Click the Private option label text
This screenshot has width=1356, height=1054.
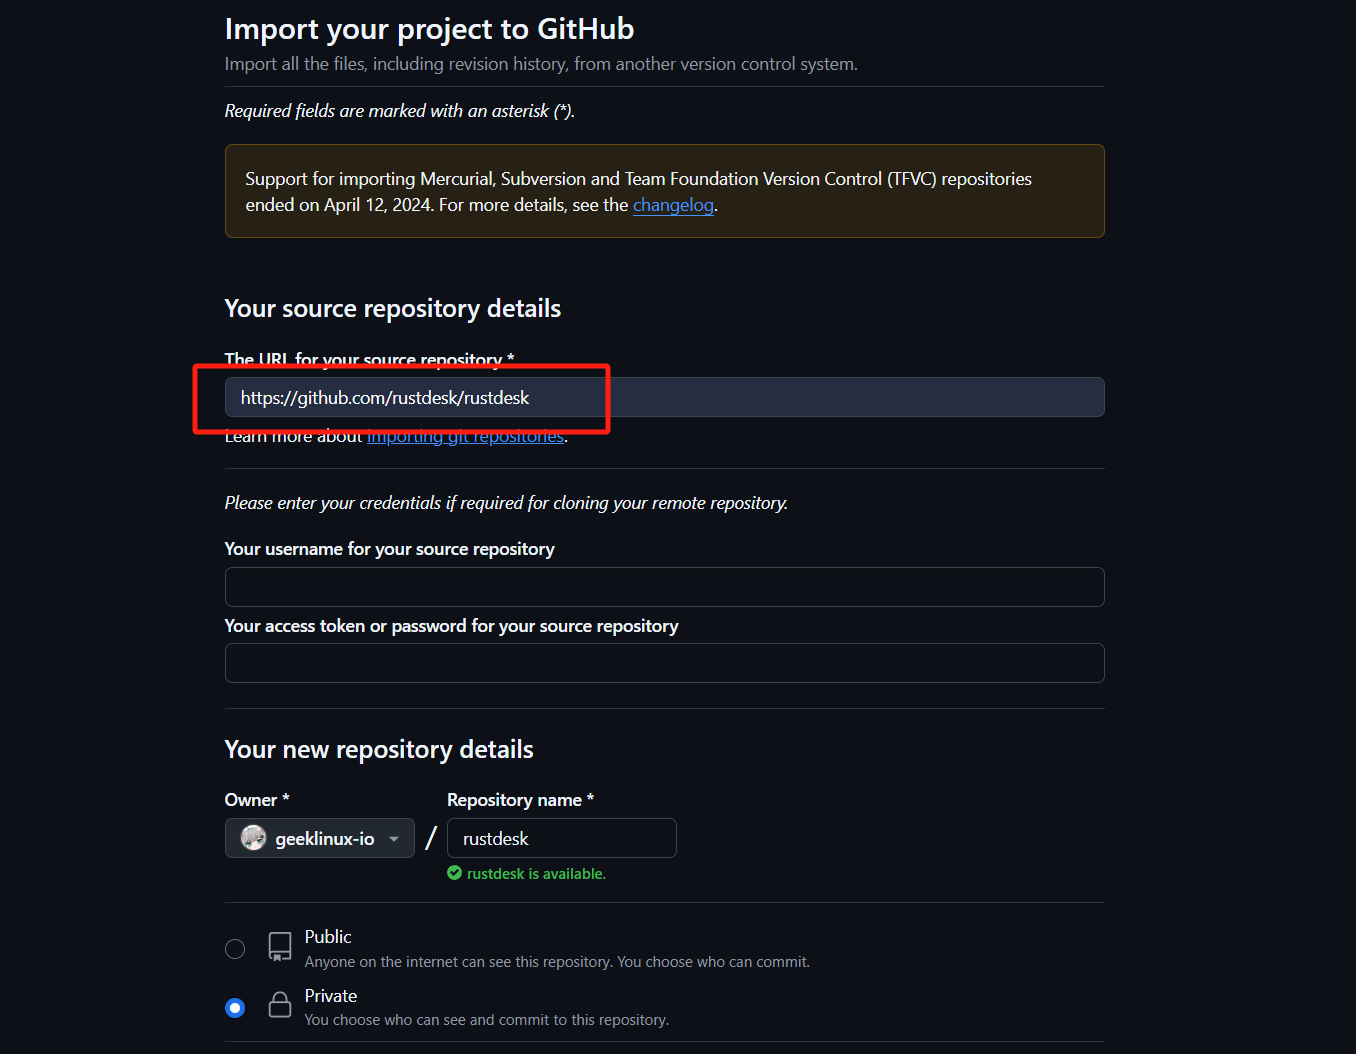(331, 996)
